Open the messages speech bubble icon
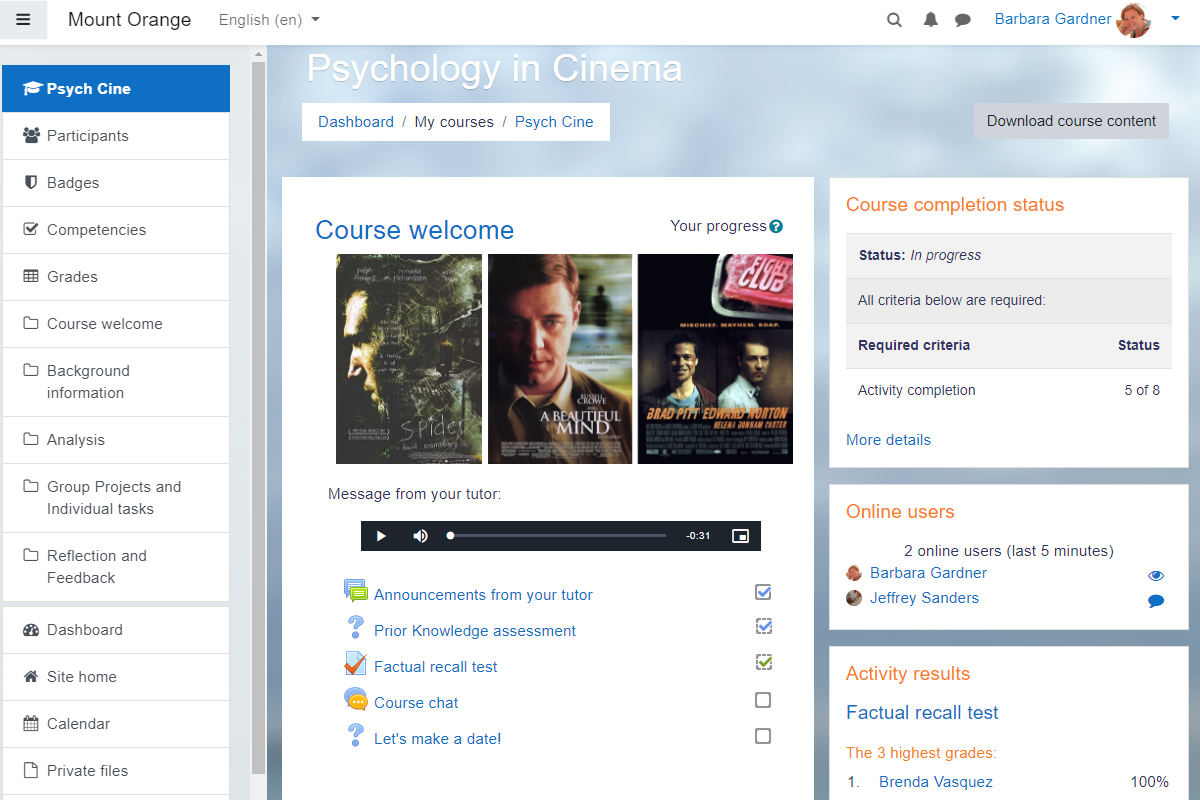This screenshot has height=800, width=1200. 963,20
